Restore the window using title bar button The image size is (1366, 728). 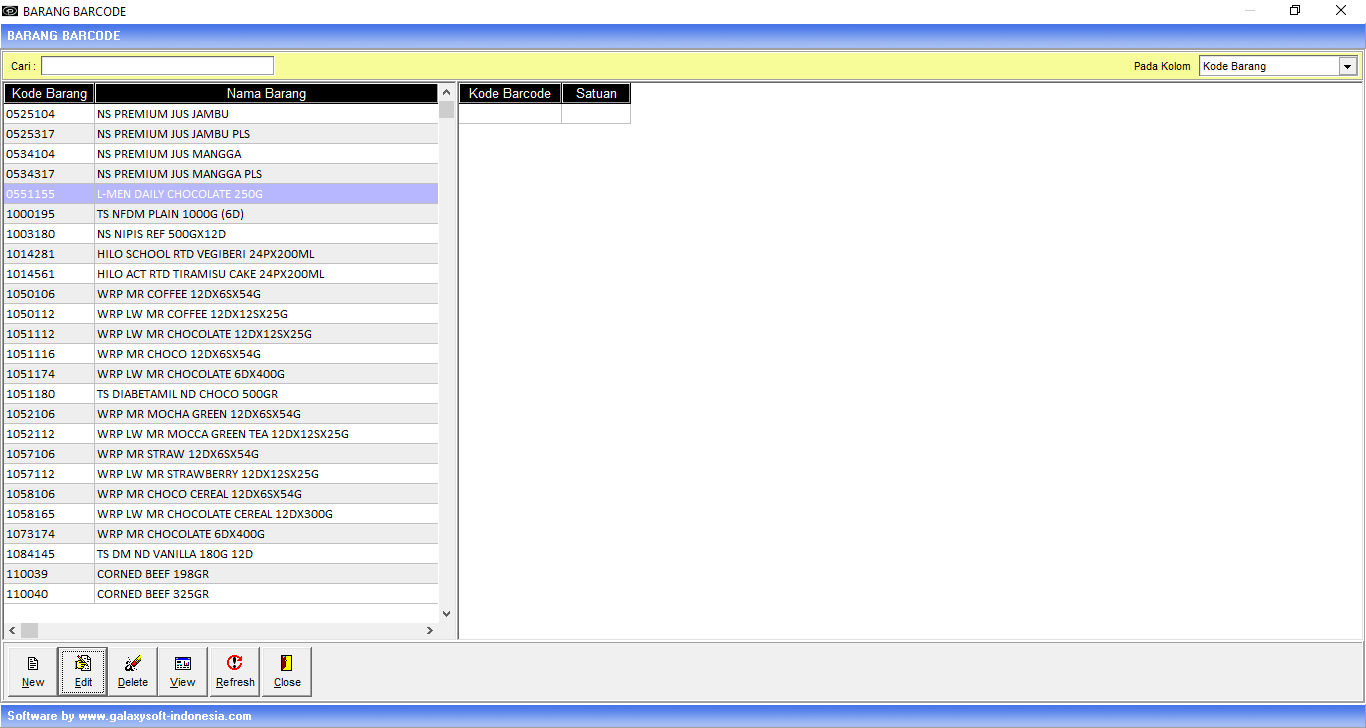point(1295,11)
